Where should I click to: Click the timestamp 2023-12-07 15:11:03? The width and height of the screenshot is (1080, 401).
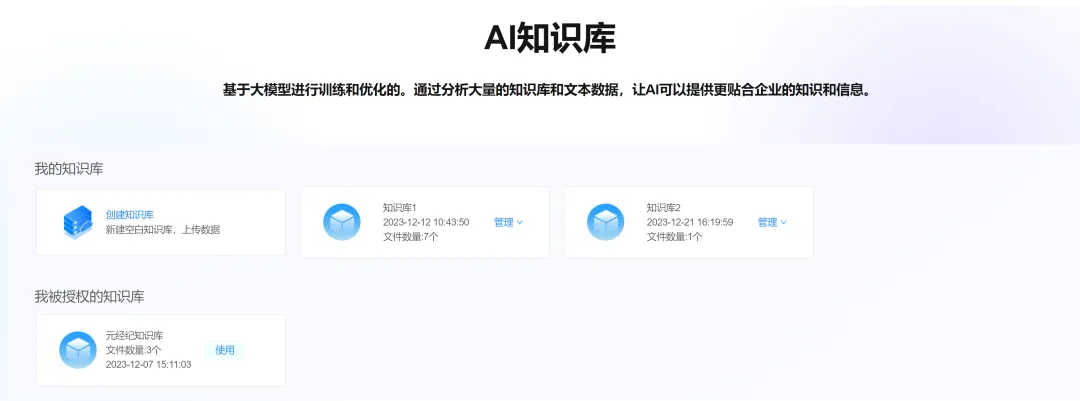(149, 364)
